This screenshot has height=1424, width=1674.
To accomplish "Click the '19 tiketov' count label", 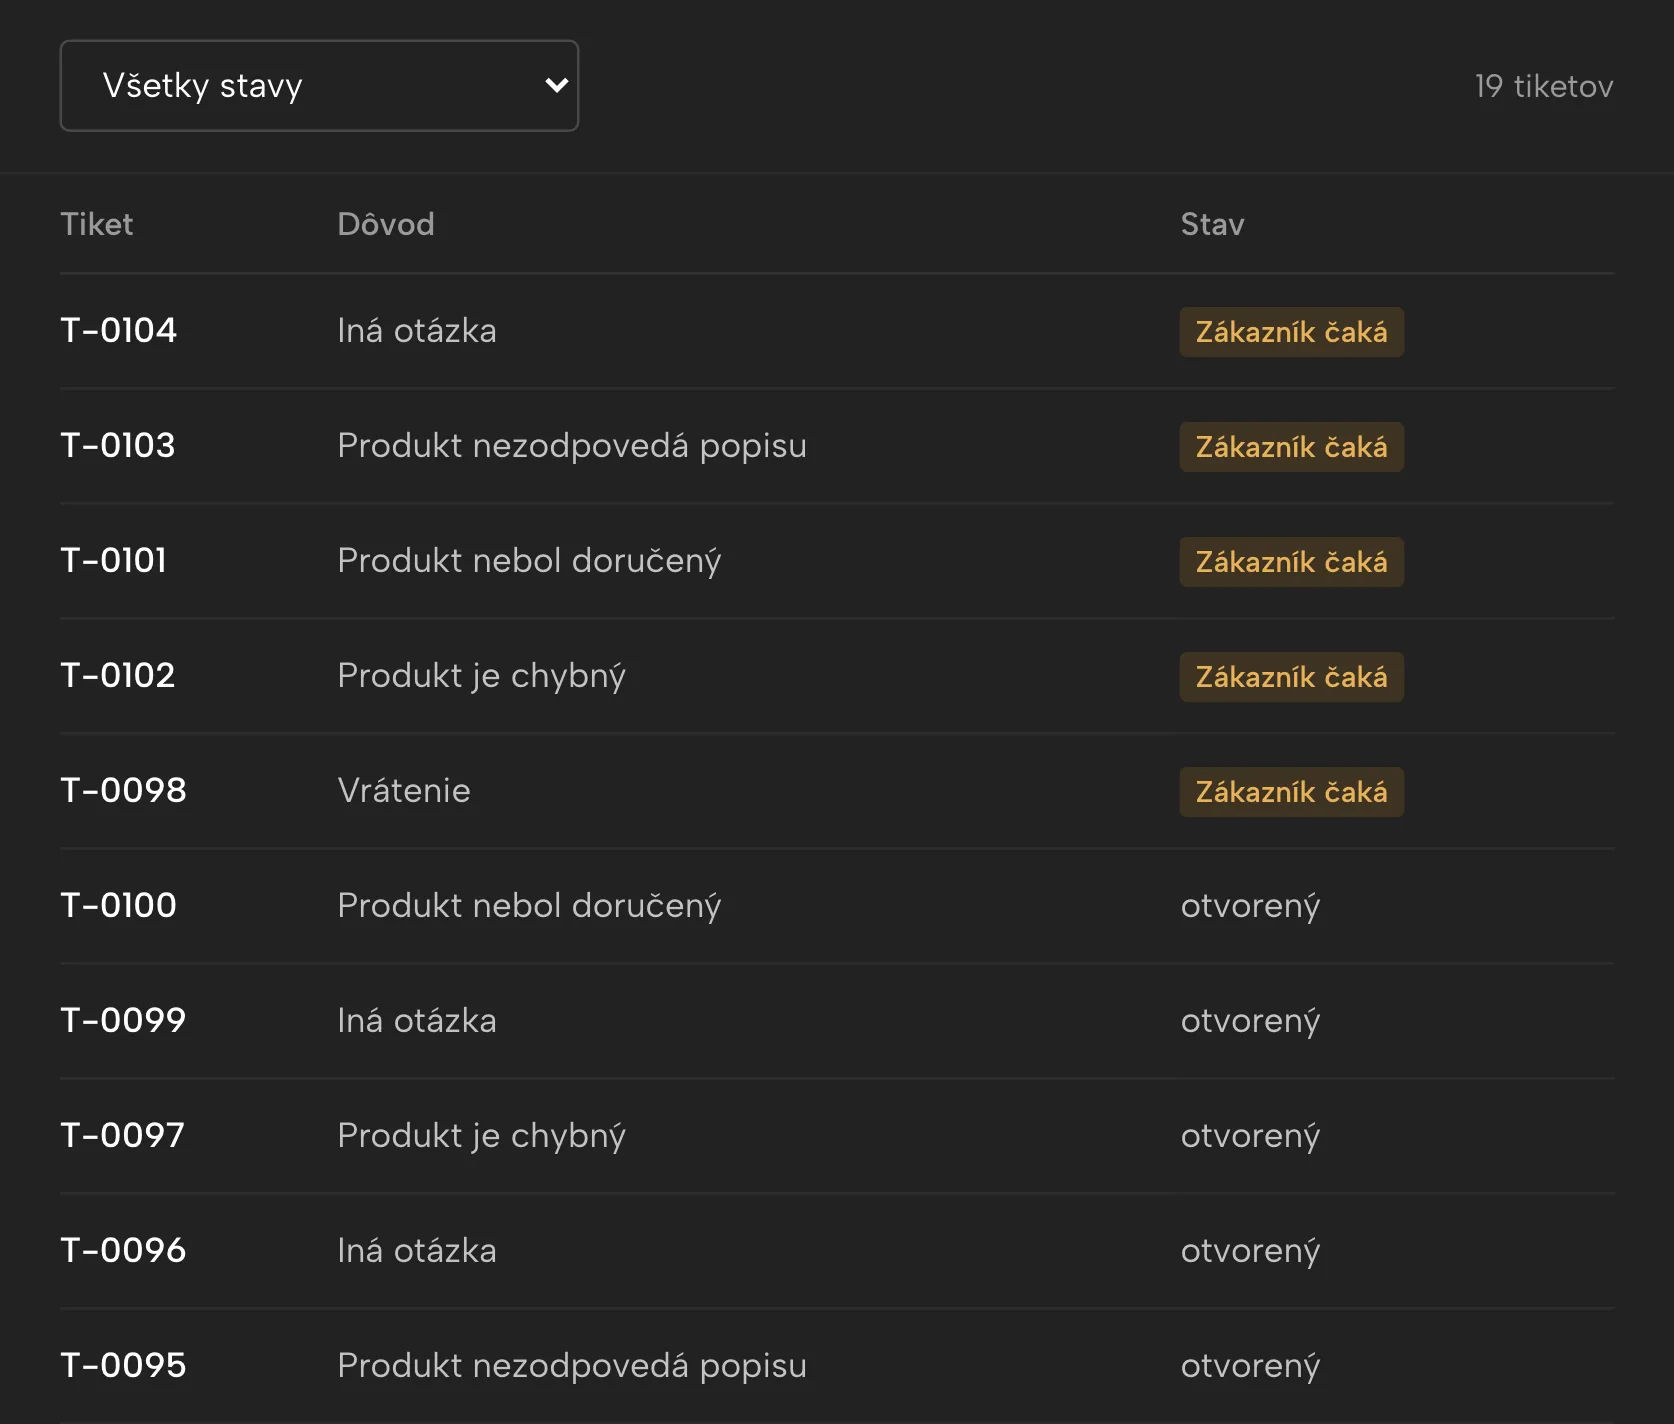I will pyautogui.click(x=1544, y=86).
